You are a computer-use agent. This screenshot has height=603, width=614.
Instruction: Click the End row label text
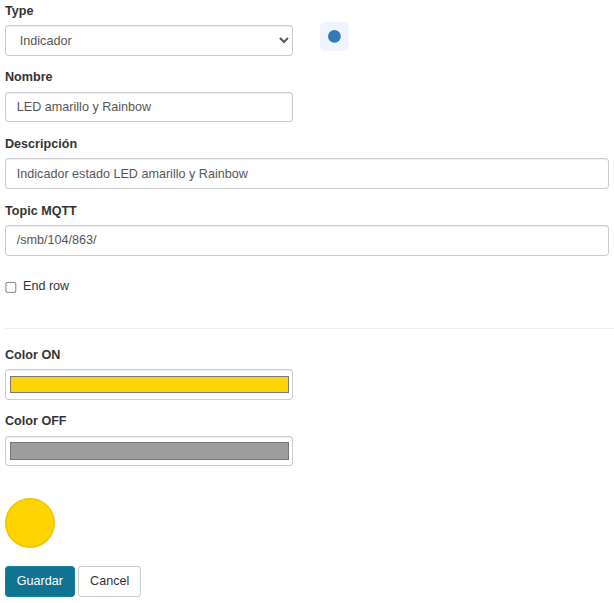46,286
